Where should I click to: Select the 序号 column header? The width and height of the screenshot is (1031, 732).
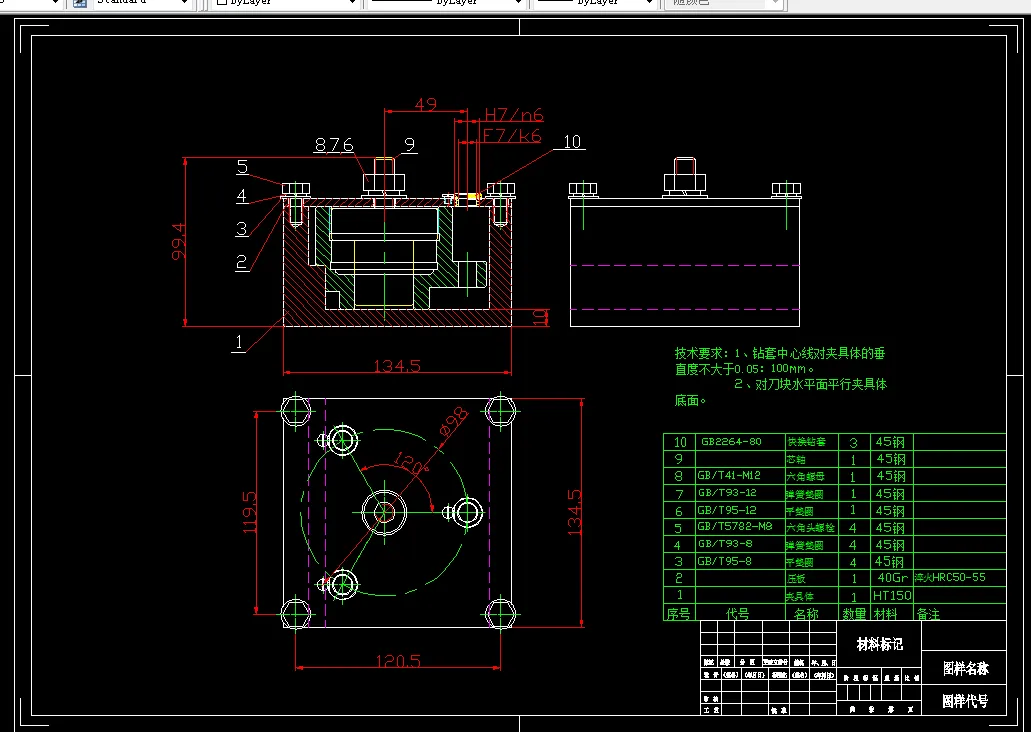(x=678, y=614)
